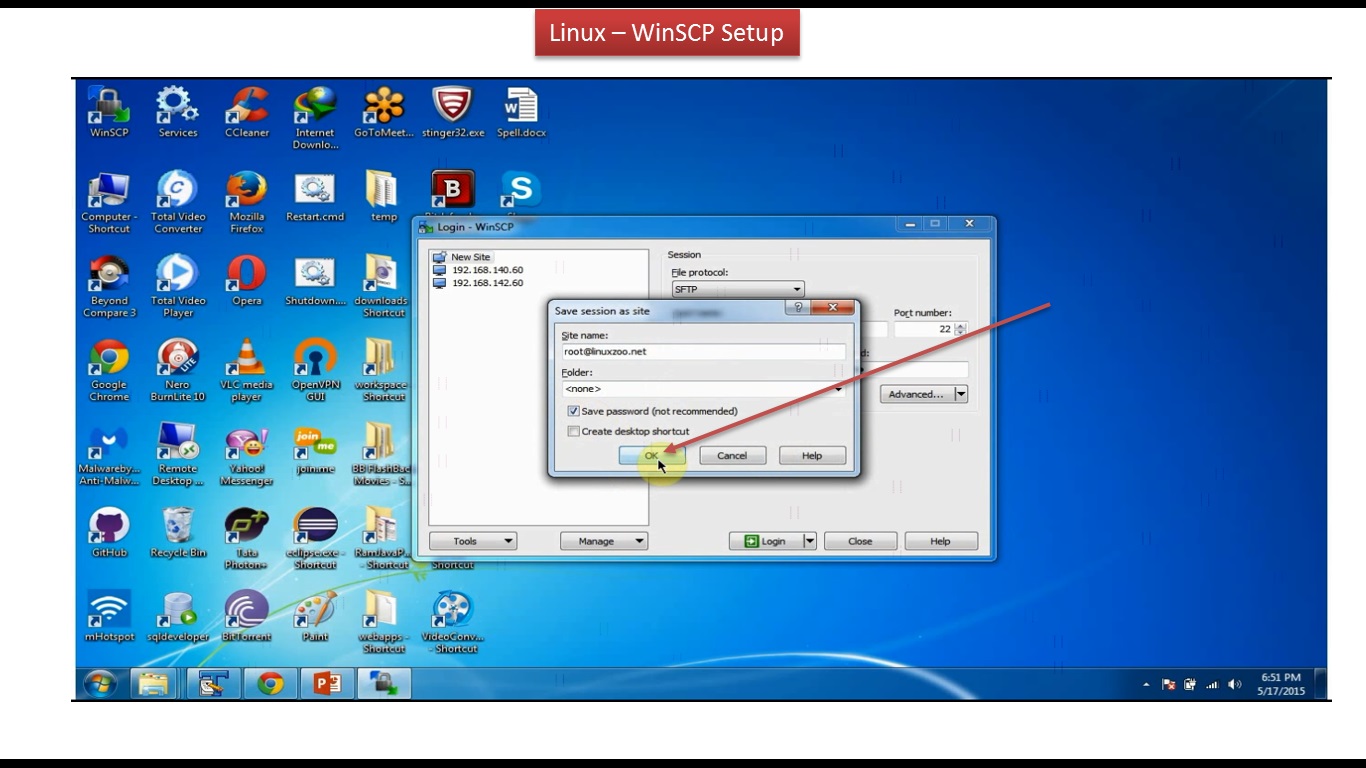Open the Recycle Bin
This screenshot has width=1366, height=768.
click(x=178, y=532)
